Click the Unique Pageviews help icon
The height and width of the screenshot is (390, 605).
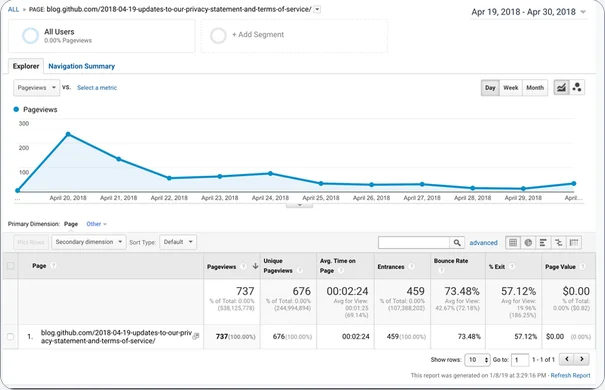point(300,270)
